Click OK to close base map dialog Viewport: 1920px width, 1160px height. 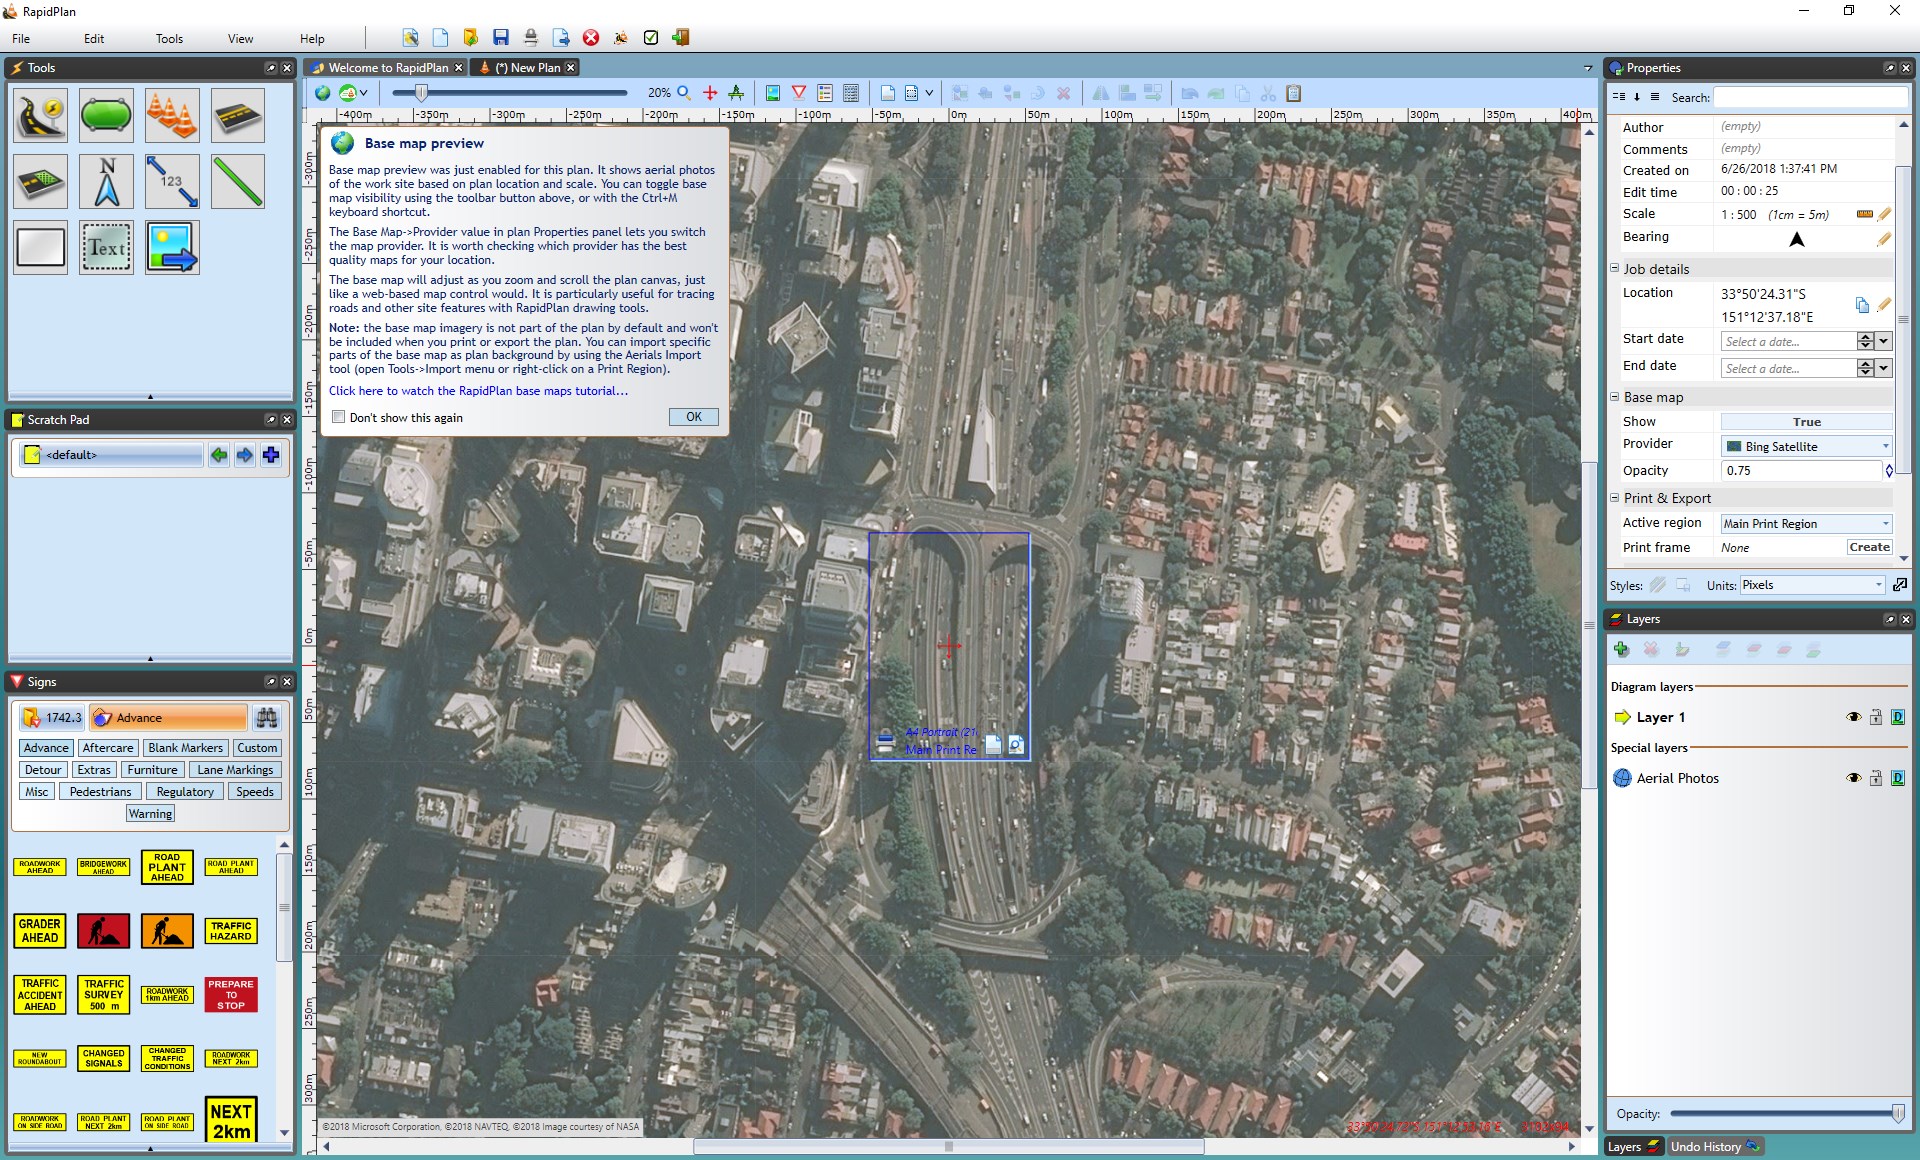(x=693, y=417)
